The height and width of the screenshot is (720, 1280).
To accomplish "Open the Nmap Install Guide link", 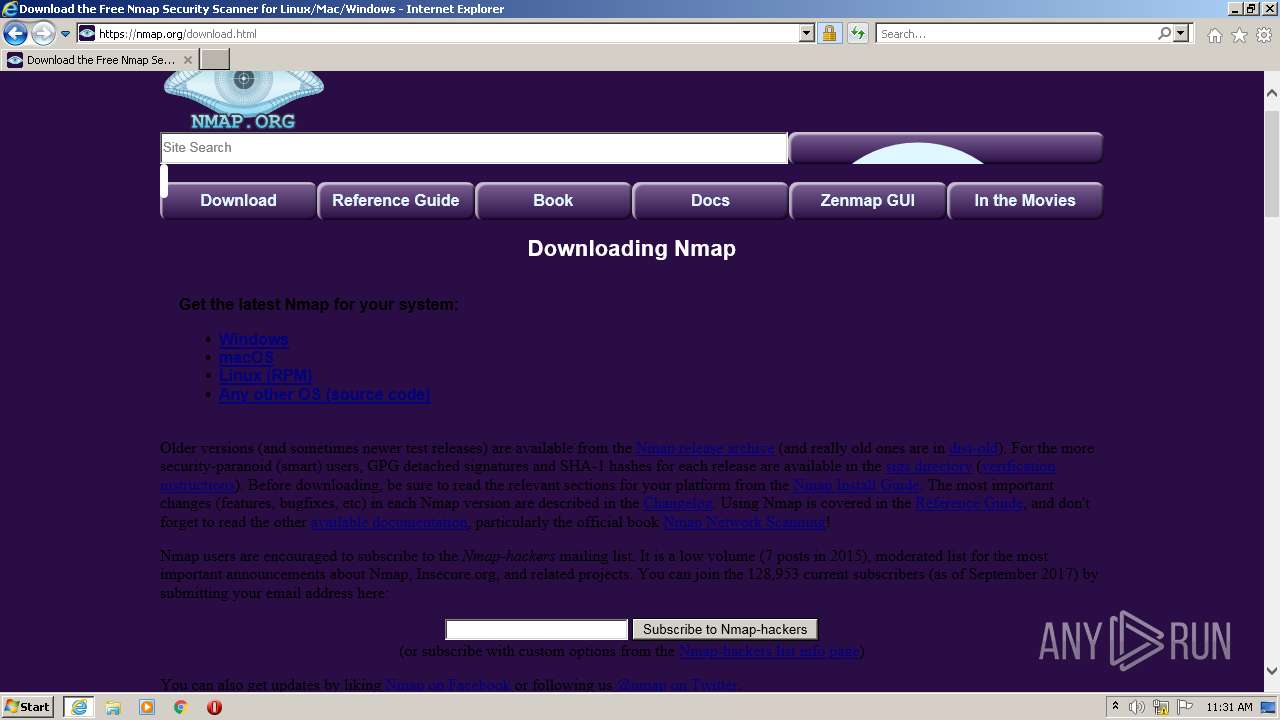I will click(856, 485).
